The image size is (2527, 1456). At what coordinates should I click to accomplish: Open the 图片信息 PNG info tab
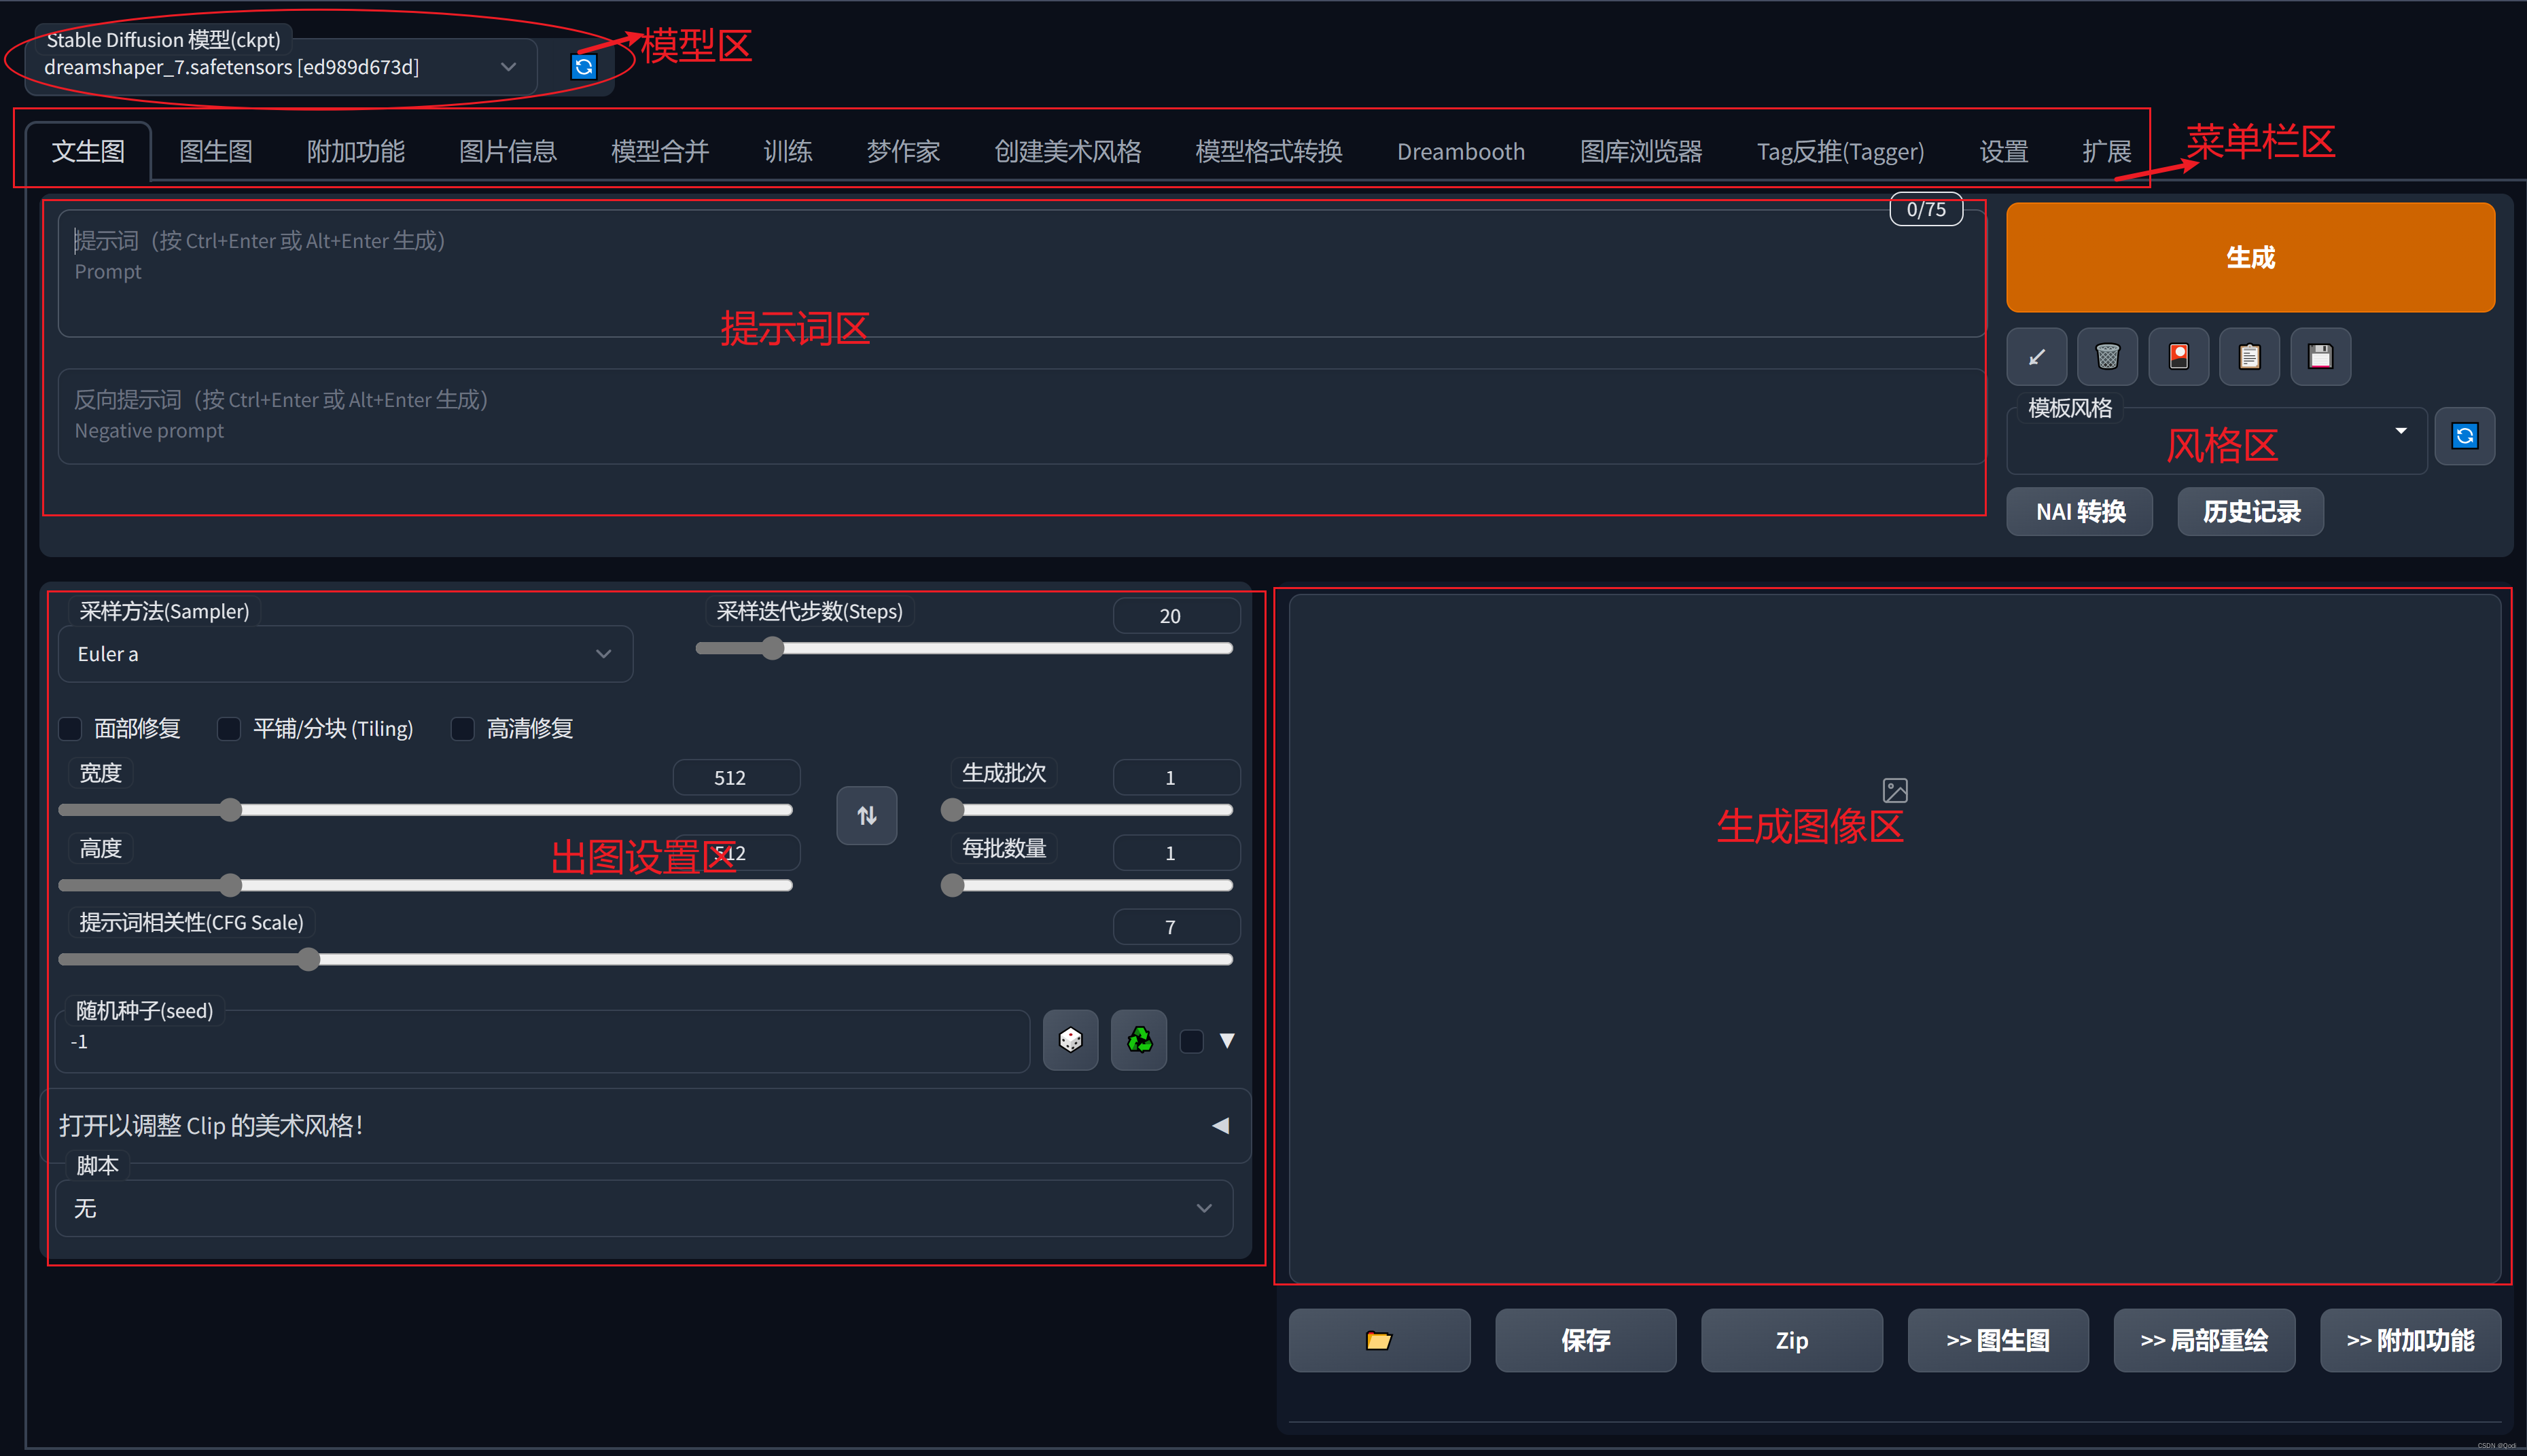tap(508, 152)
